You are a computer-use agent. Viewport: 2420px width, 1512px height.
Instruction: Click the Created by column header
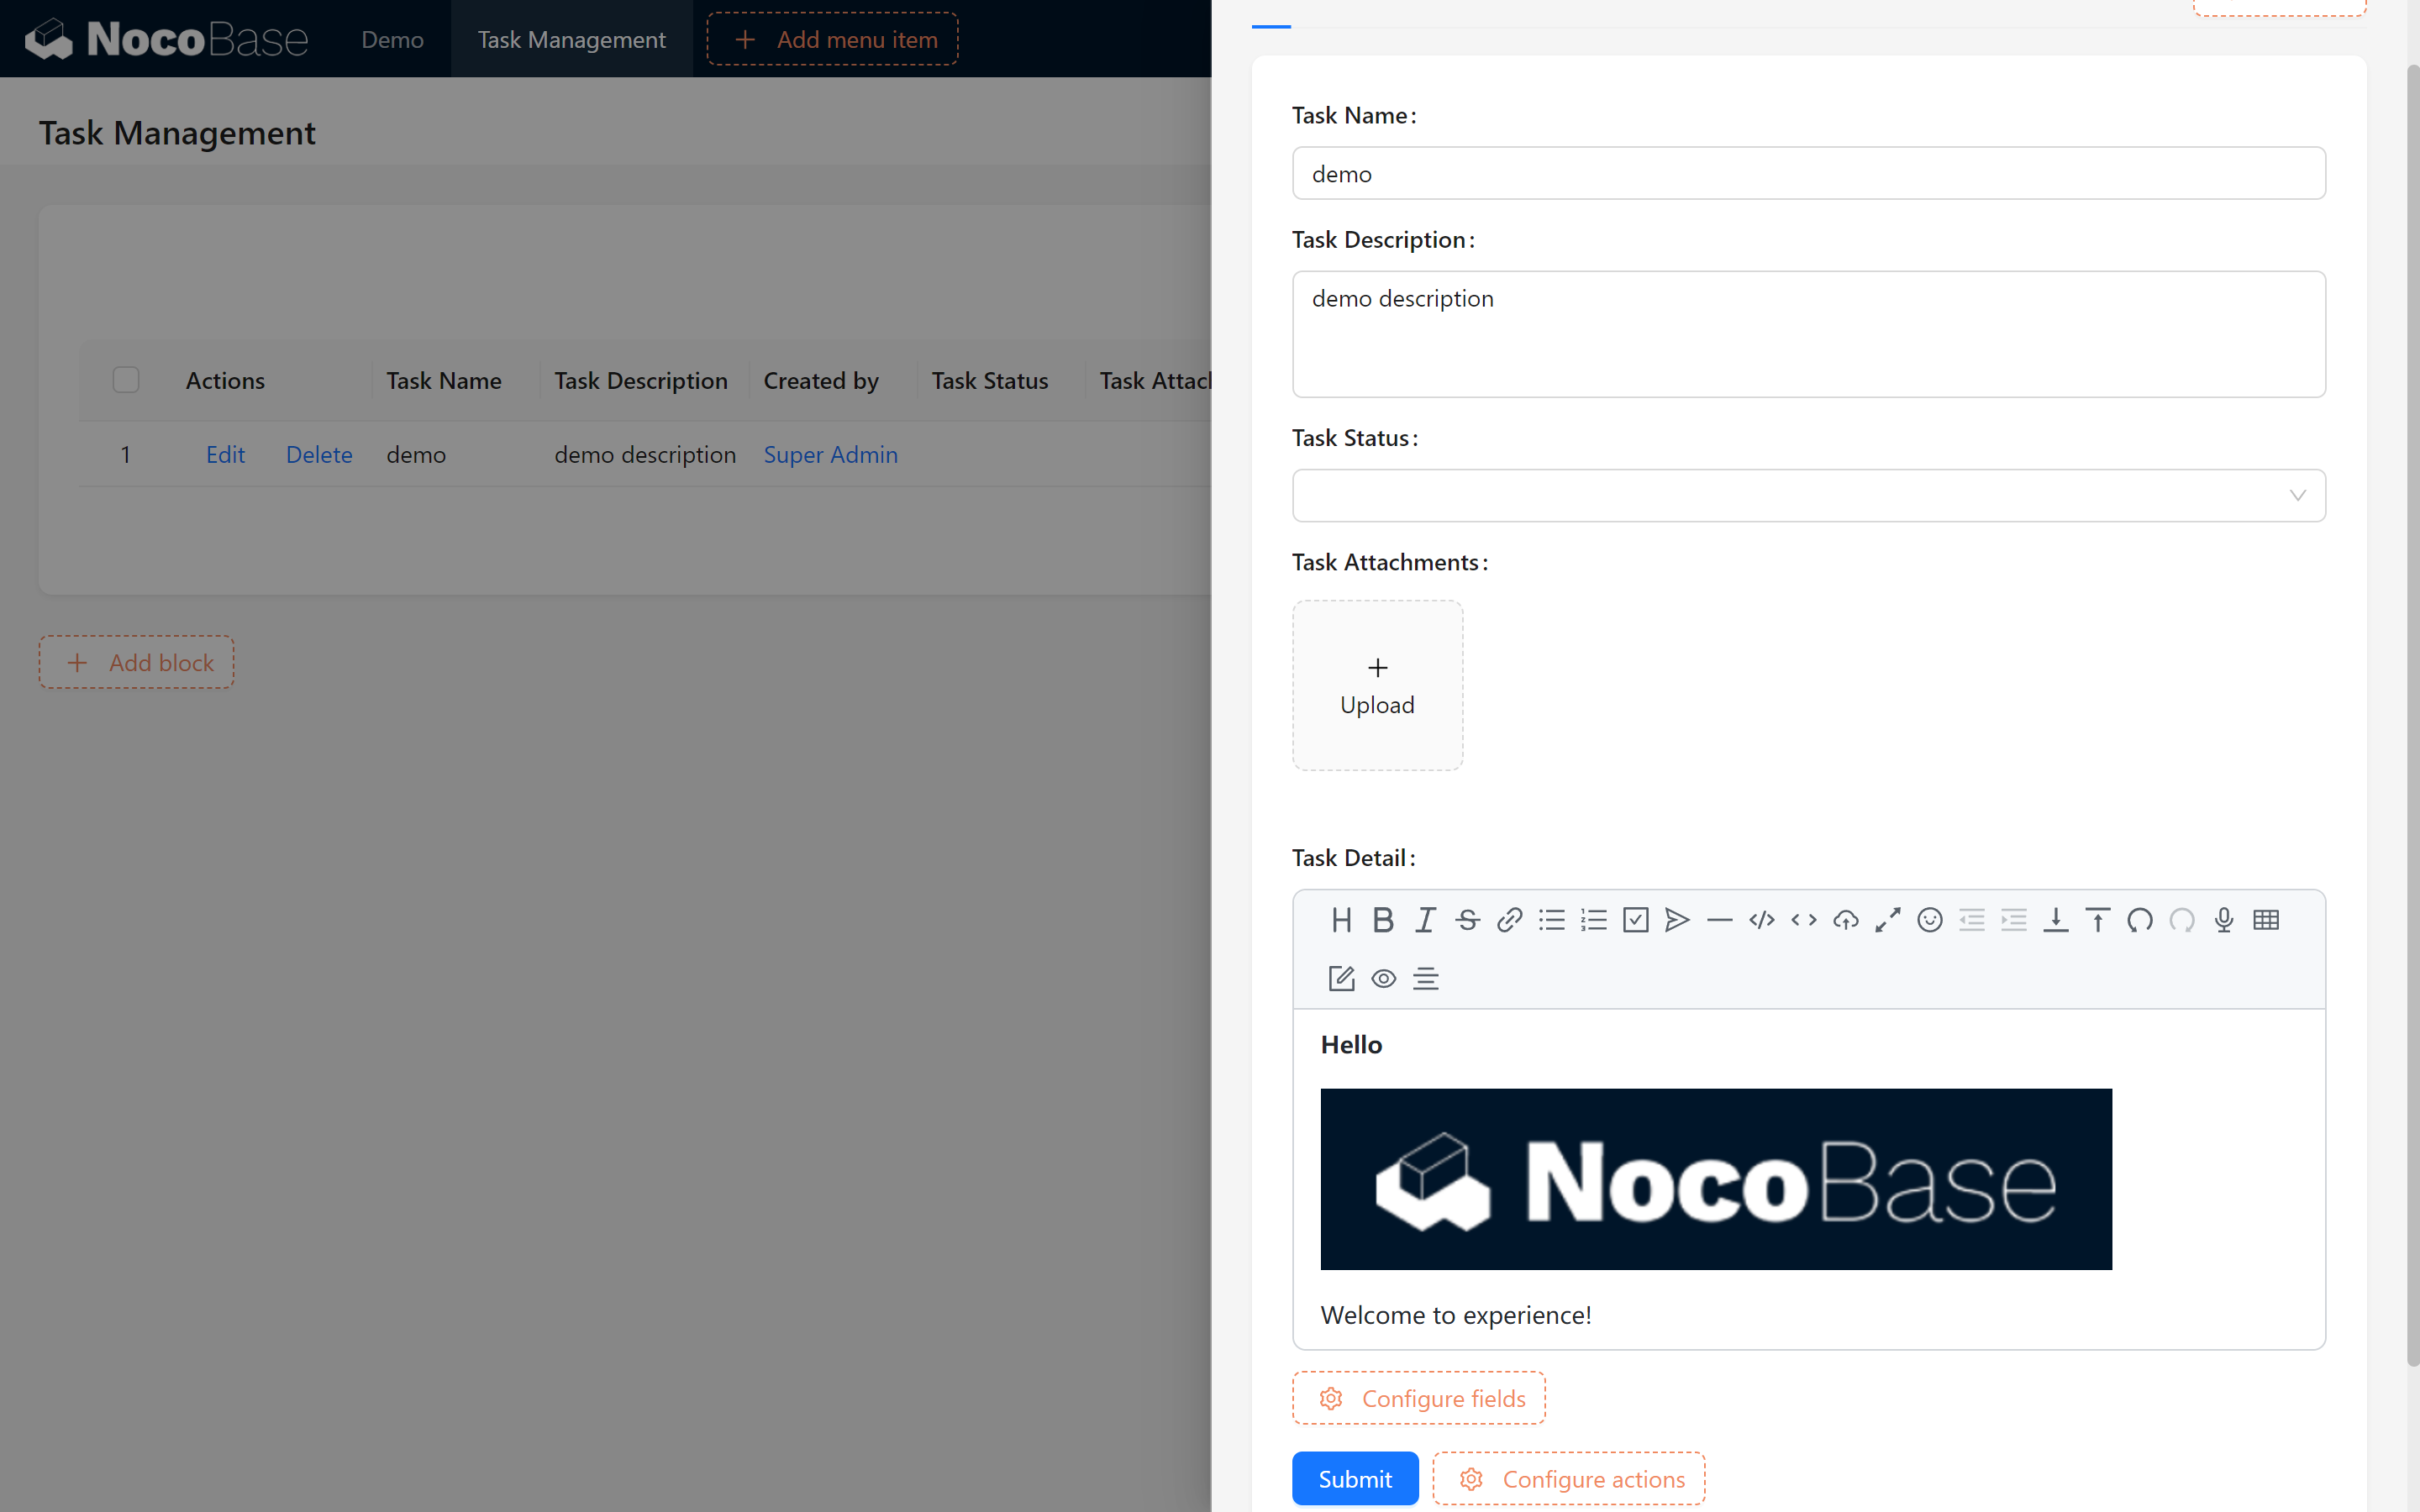pos(821,380)
